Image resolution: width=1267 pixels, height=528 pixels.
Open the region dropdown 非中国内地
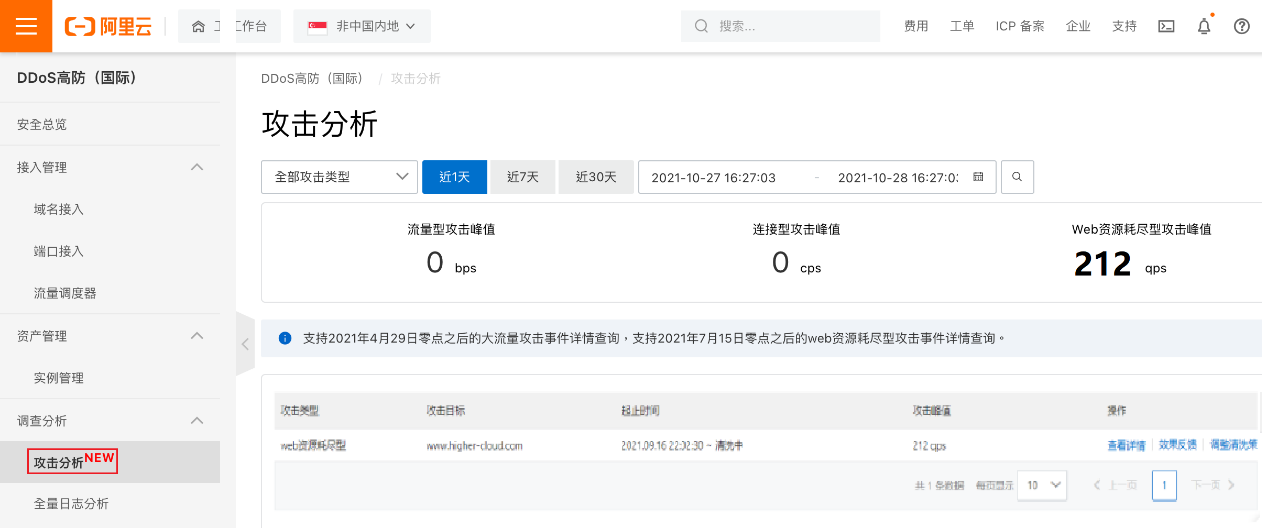(x=362, y=26)
